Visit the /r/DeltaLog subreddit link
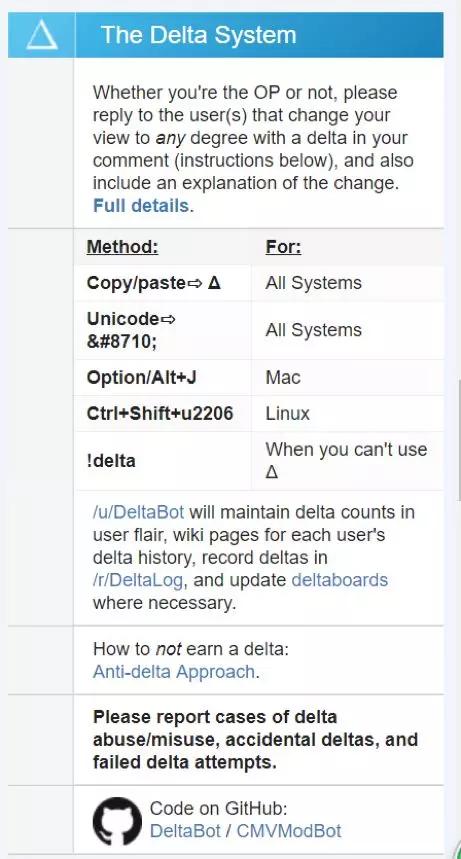Screen dimensions: 461x859 [138, 580]
